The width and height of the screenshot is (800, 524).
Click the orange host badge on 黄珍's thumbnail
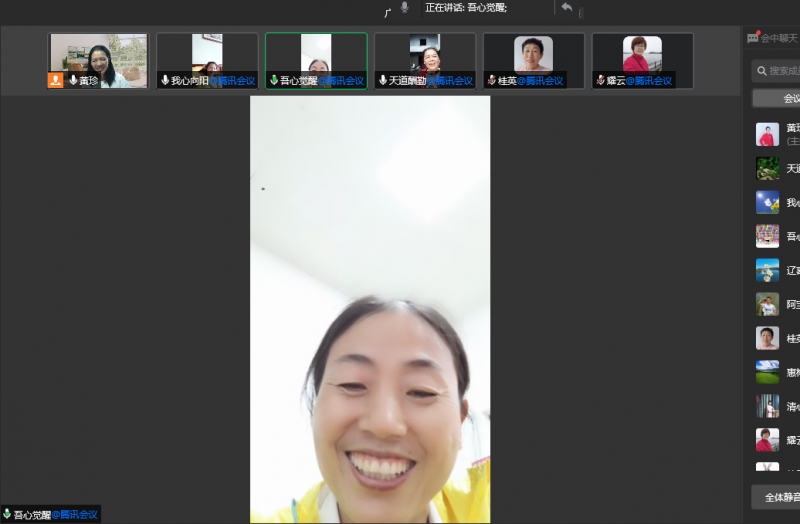tap(55, 80)
